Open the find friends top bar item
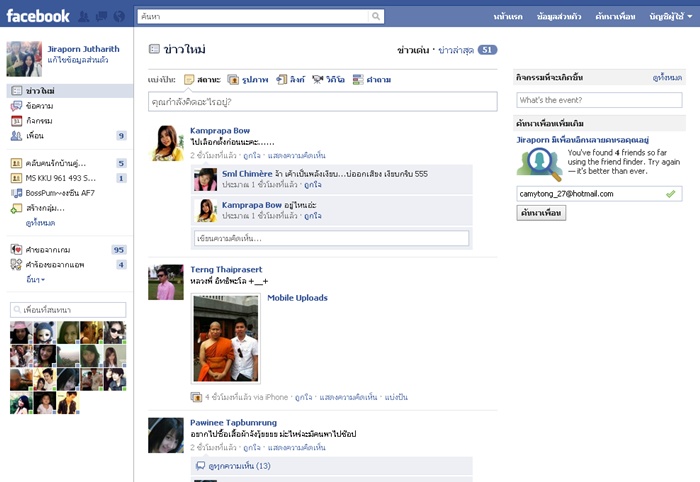Screen dimensions: 700x482 (x=615, y=17)
